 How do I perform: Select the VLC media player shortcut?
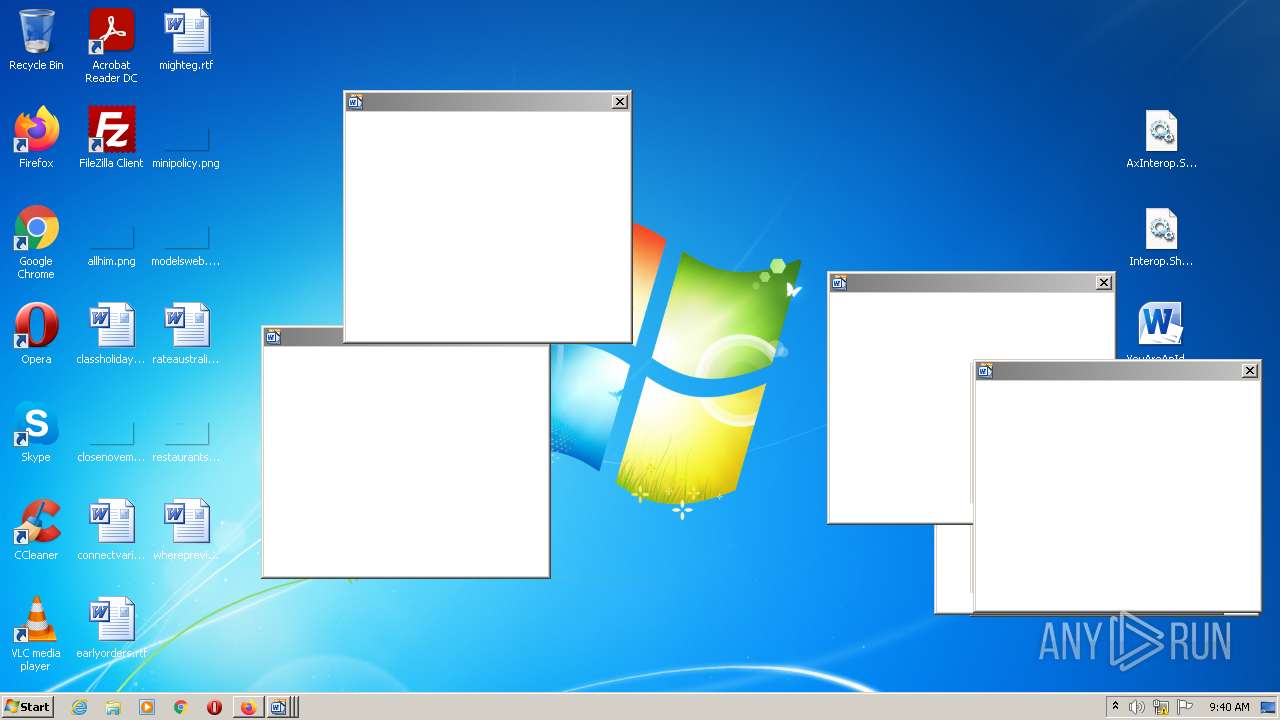pos(36,634)
